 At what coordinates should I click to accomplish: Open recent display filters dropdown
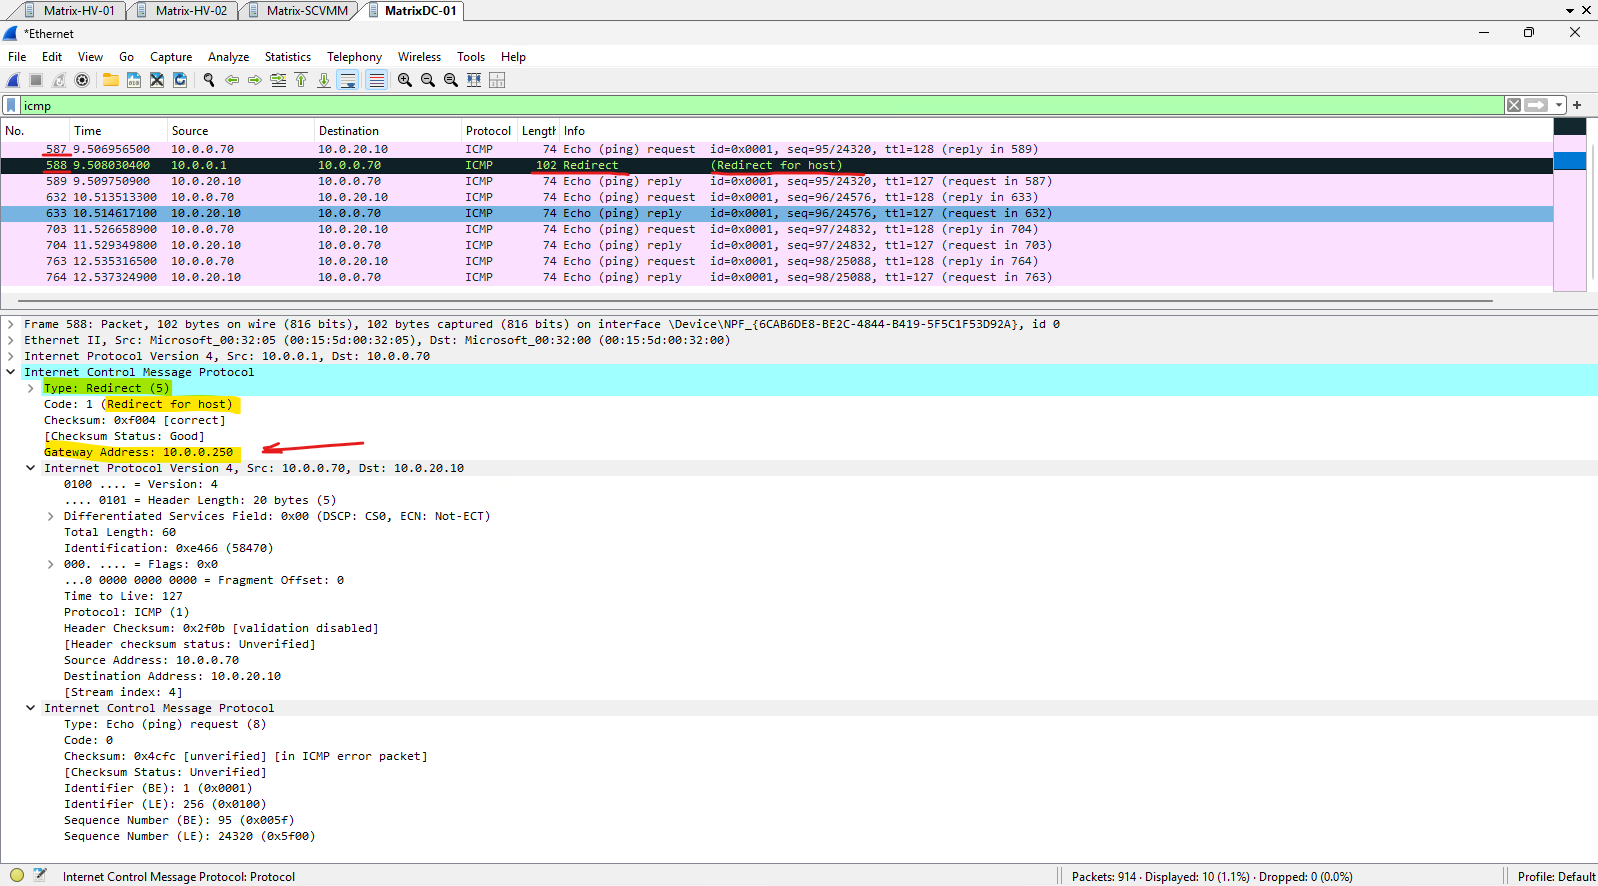1558,105
